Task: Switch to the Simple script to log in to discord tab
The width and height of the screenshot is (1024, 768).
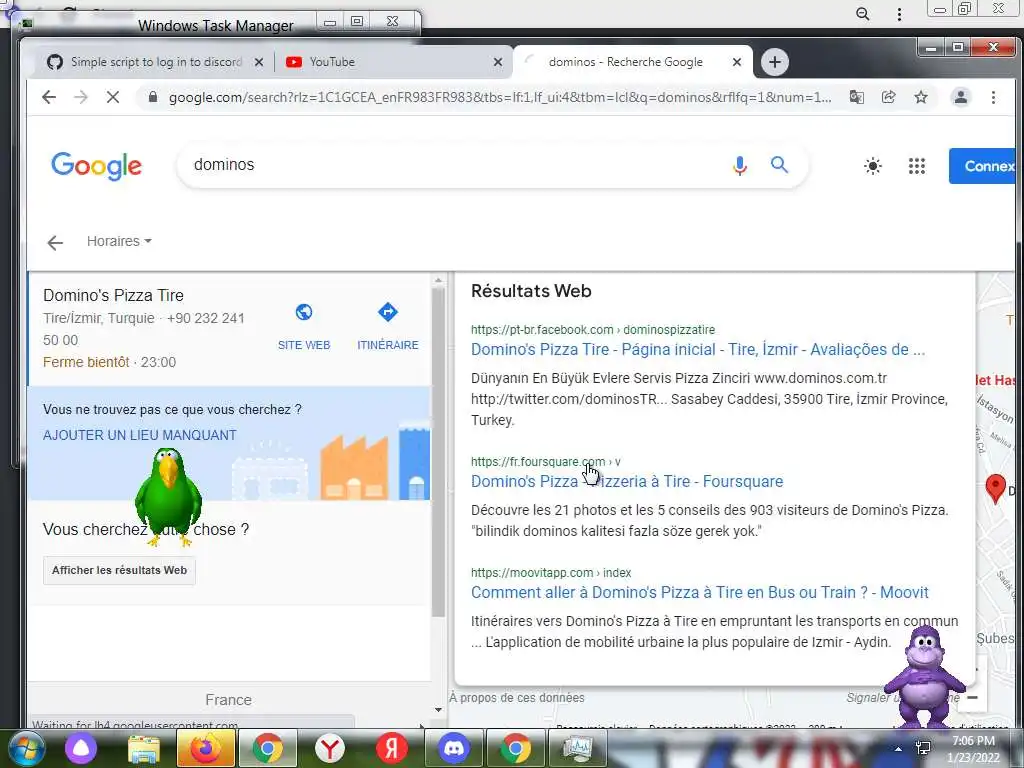Action: [156, 62]
